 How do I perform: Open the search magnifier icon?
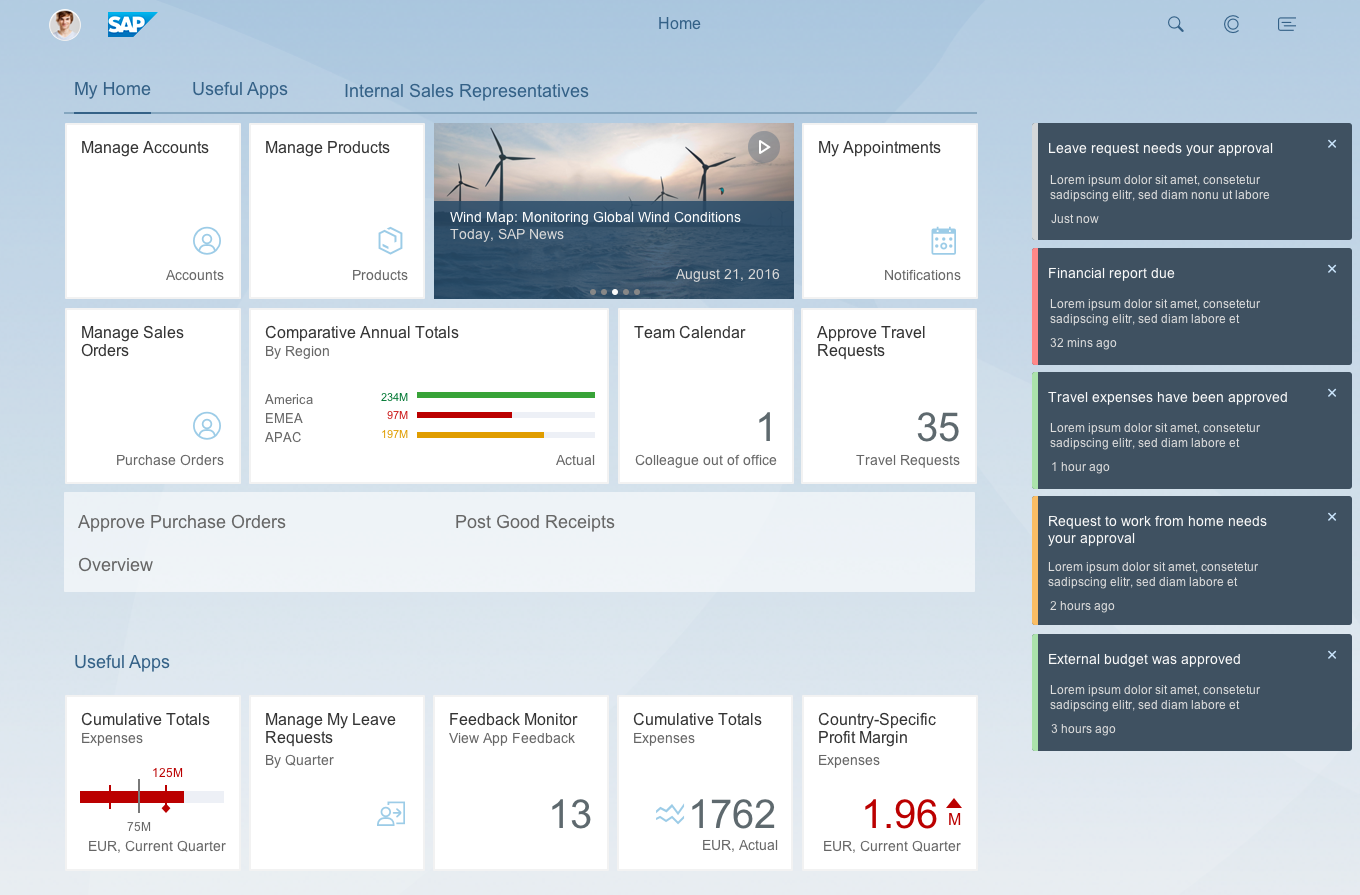point(1176,24)
